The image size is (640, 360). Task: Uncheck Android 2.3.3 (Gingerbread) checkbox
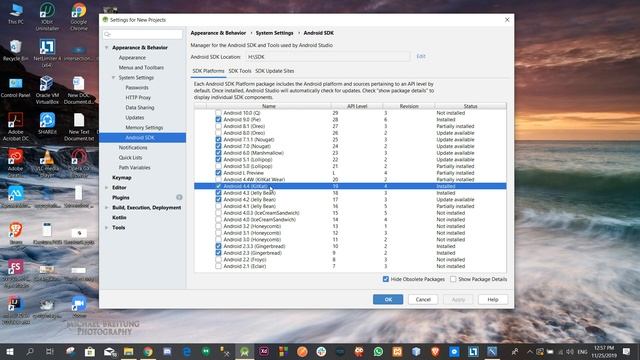click(218, 246)
